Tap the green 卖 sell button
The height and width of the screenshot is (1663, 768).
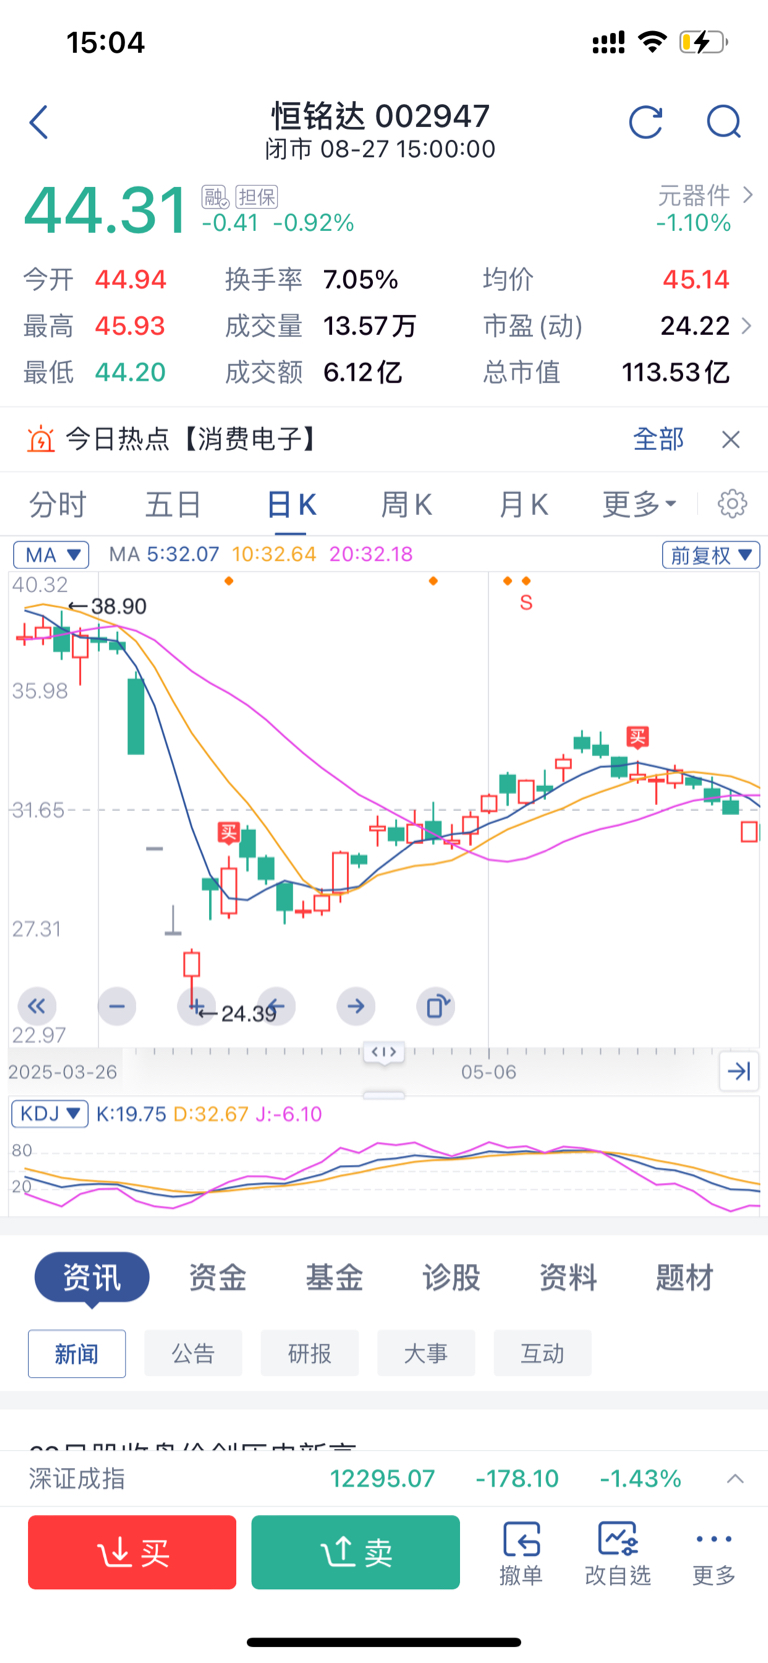pos(356,1552)
